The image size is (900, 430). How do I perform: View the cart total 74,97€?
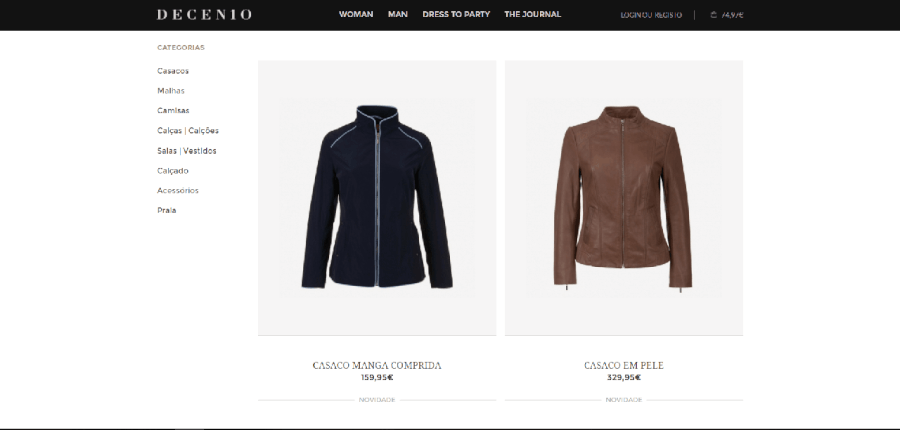pyautogui.click(x=732, y=15)
